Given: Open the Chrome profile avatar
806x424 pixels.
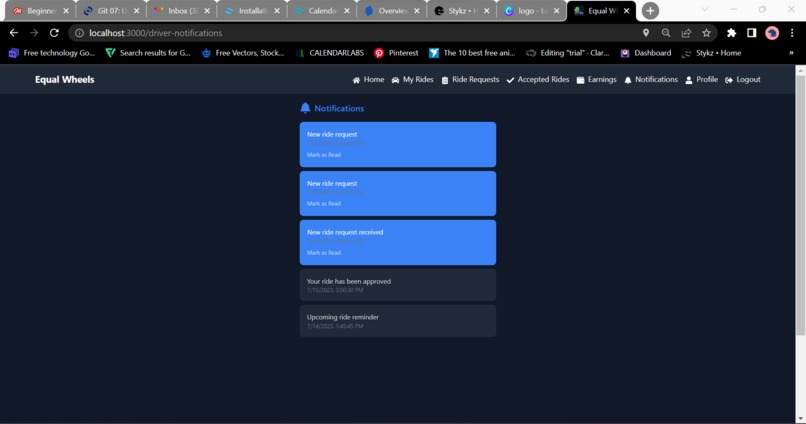Looking at the screenshot, I should pos(772,33).
